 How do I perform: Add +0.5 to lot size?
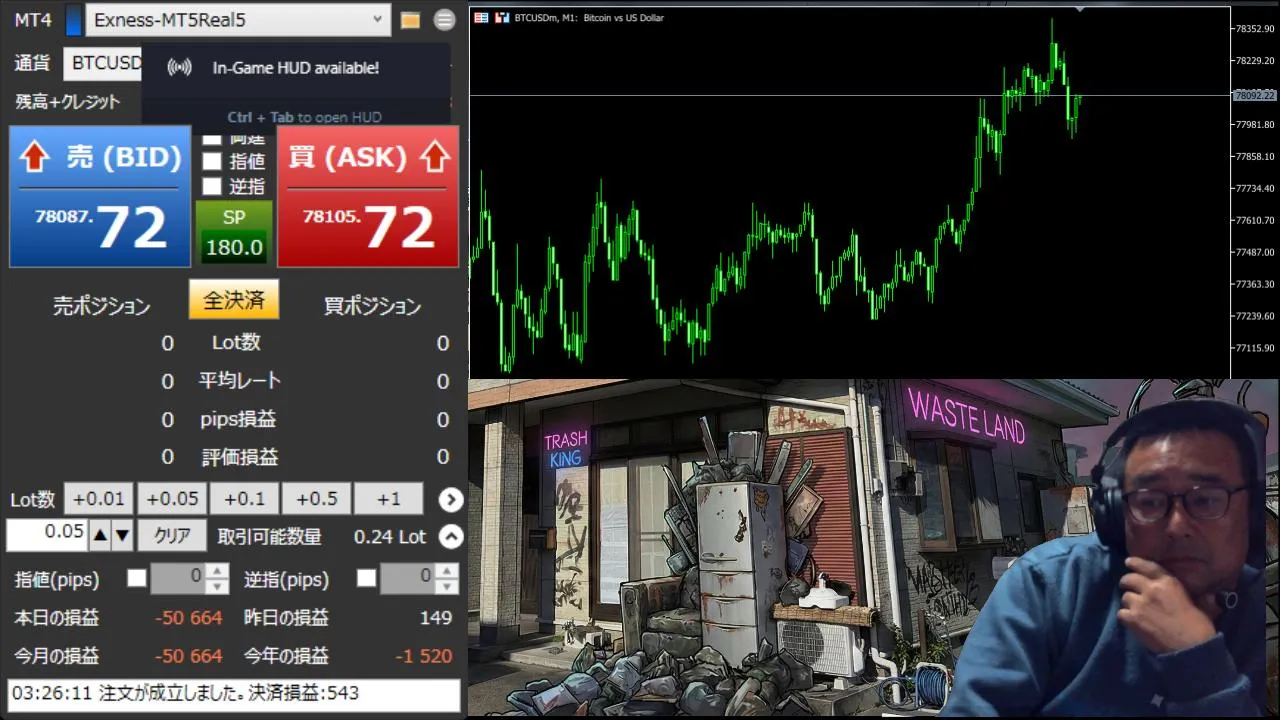tap(316, 499)
